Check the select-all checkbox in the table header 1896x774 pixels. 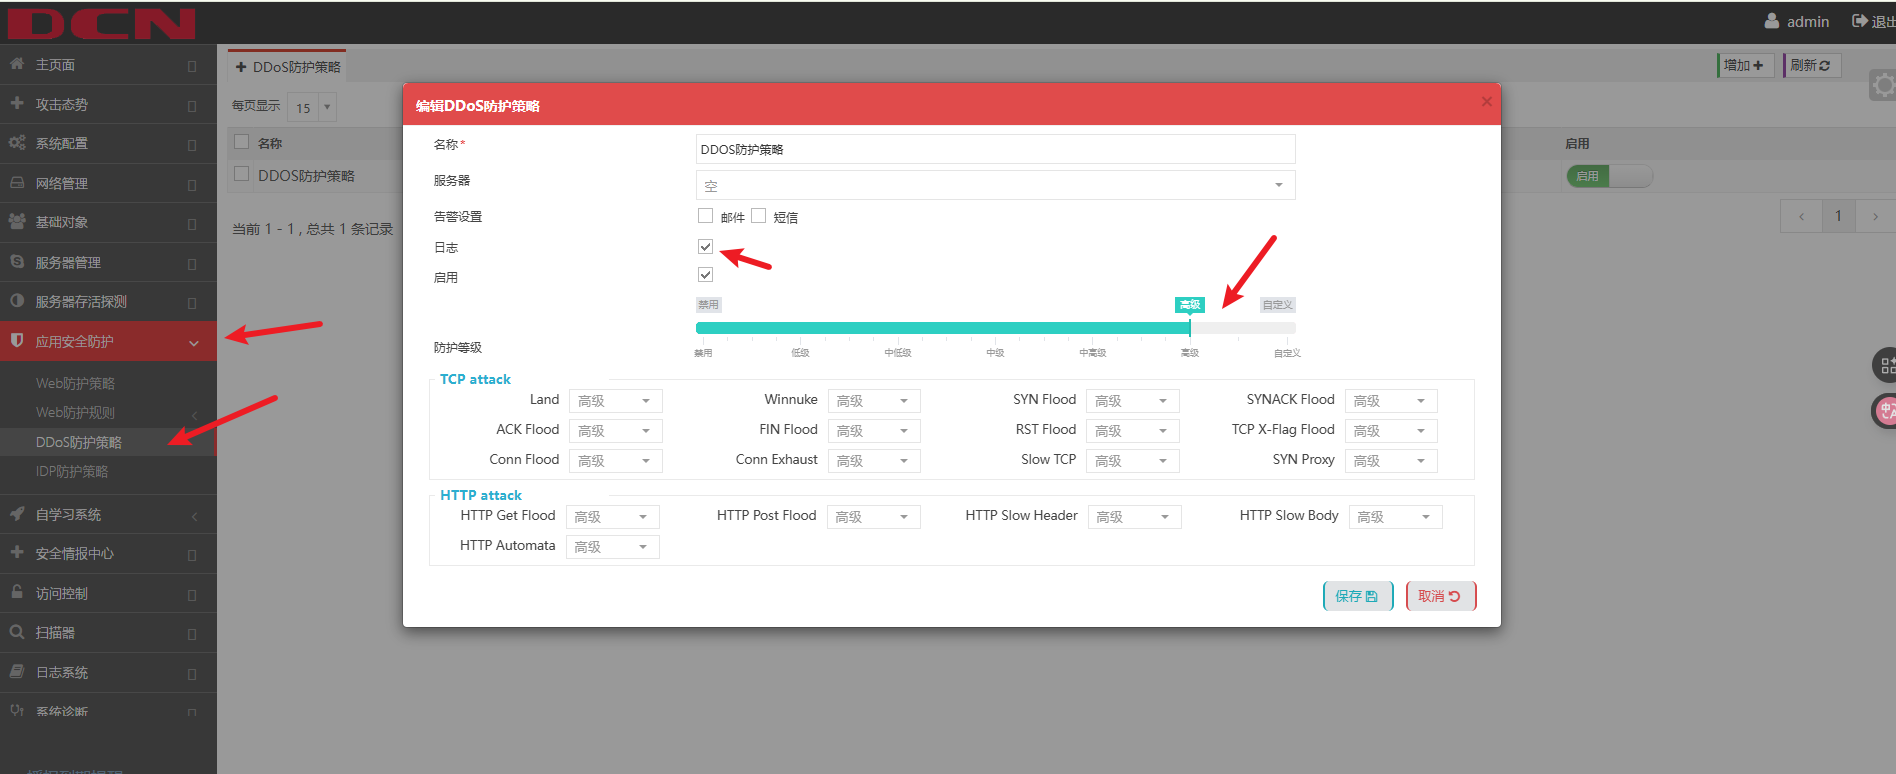[x=241, y=141]
